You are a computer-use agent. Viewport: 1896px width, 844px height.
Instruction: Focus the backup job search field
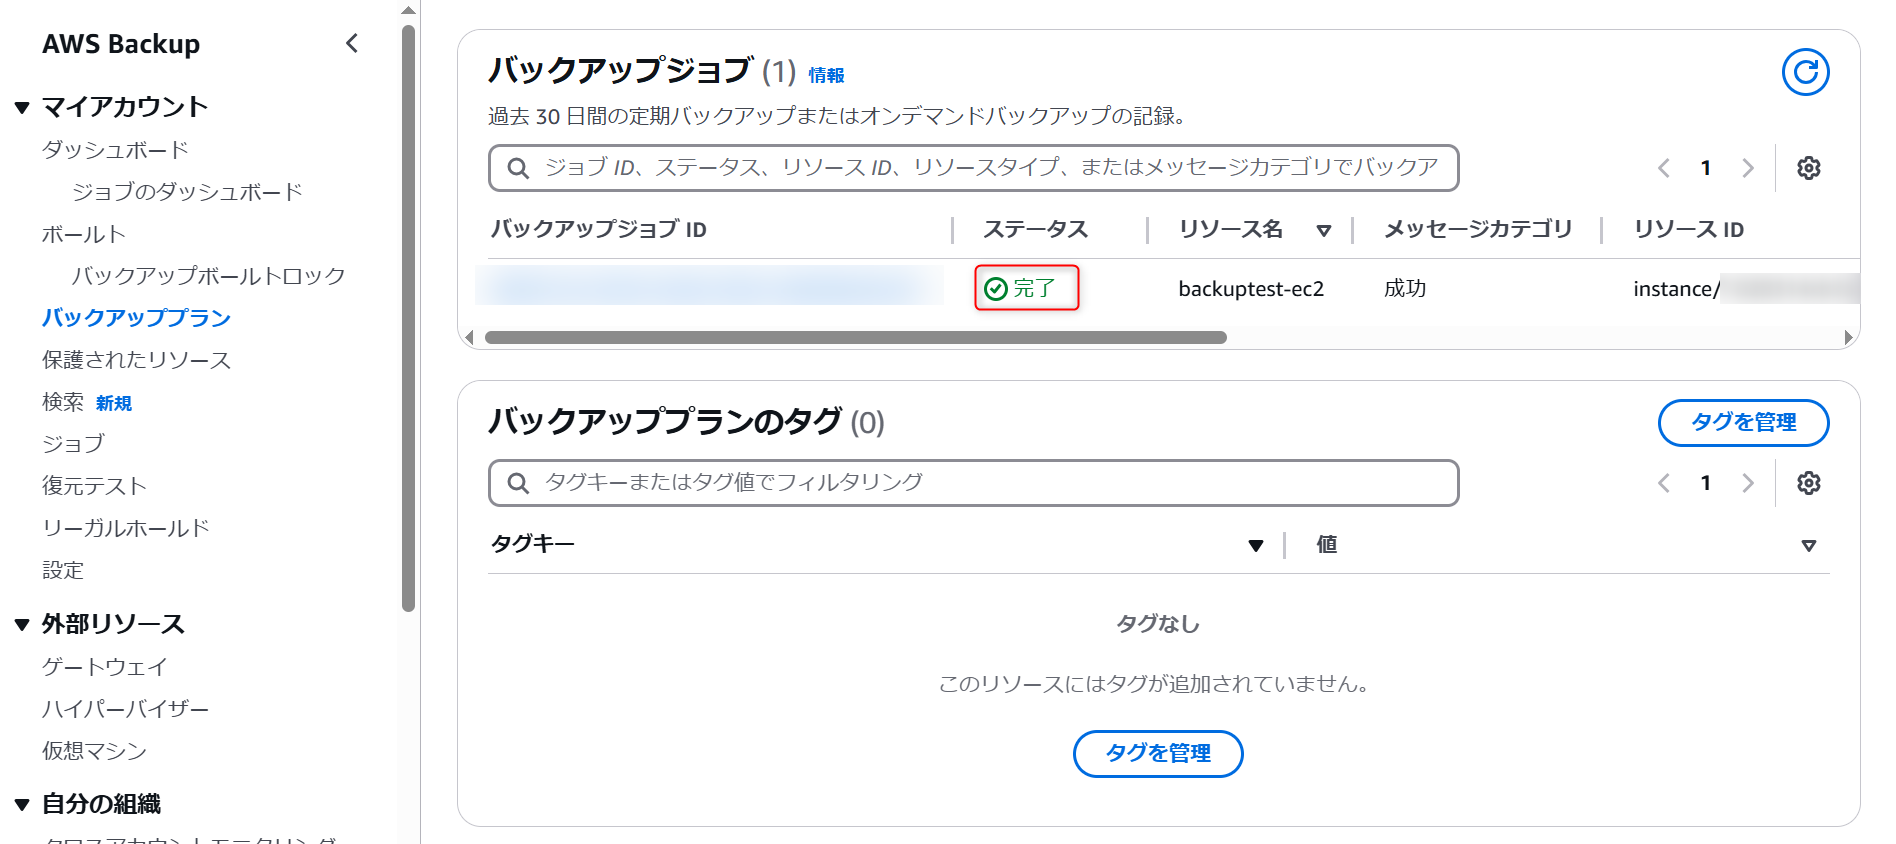tap(973, 168)
